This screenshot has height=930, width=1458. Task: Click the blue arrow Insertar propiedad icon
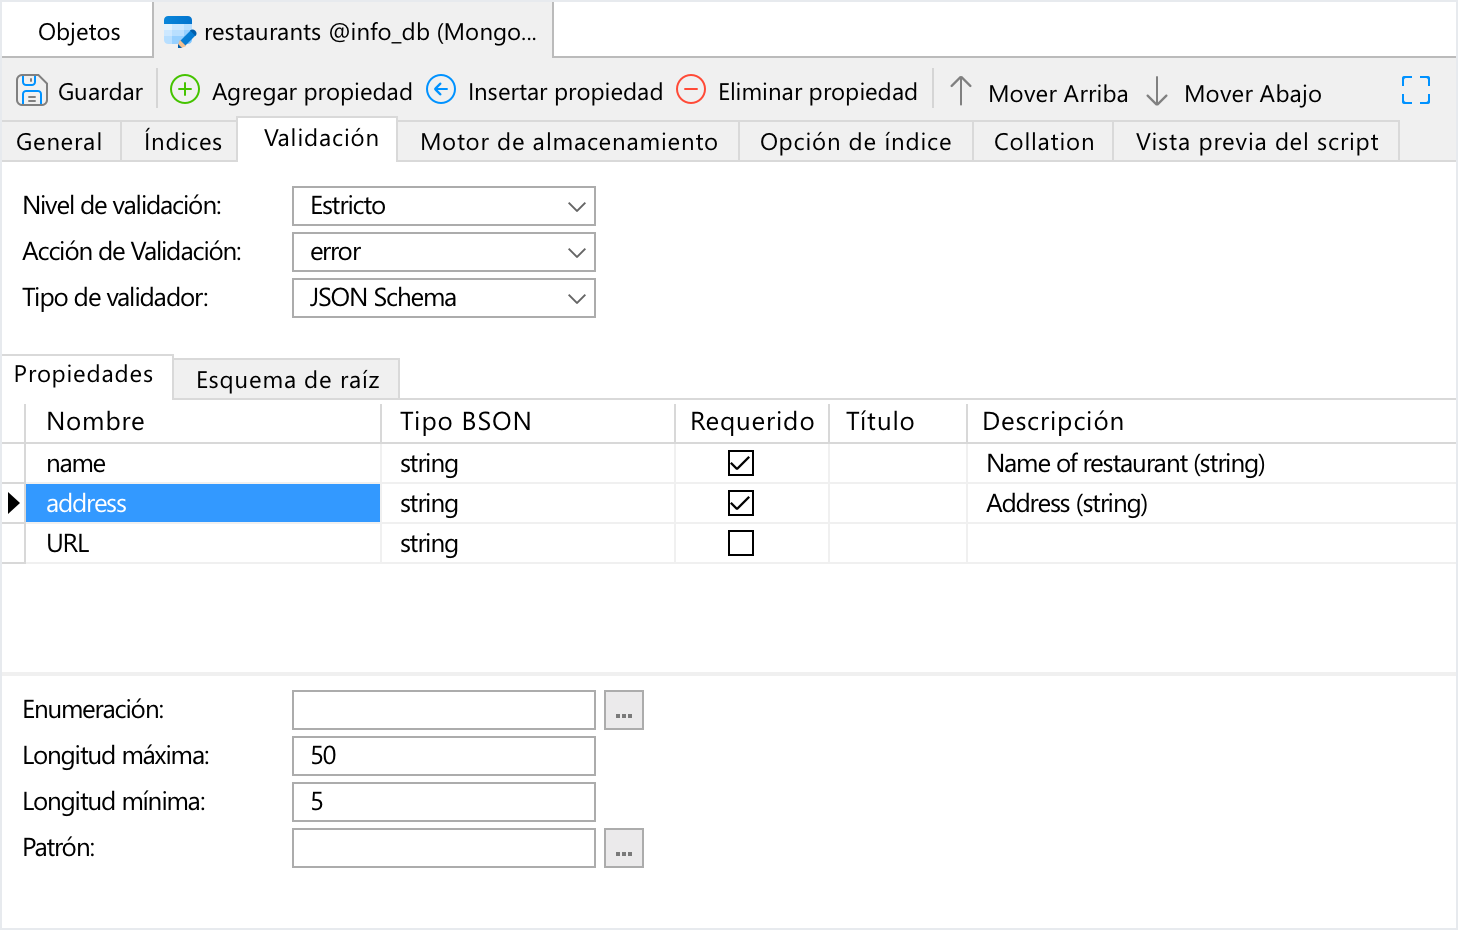click(441, 90)
